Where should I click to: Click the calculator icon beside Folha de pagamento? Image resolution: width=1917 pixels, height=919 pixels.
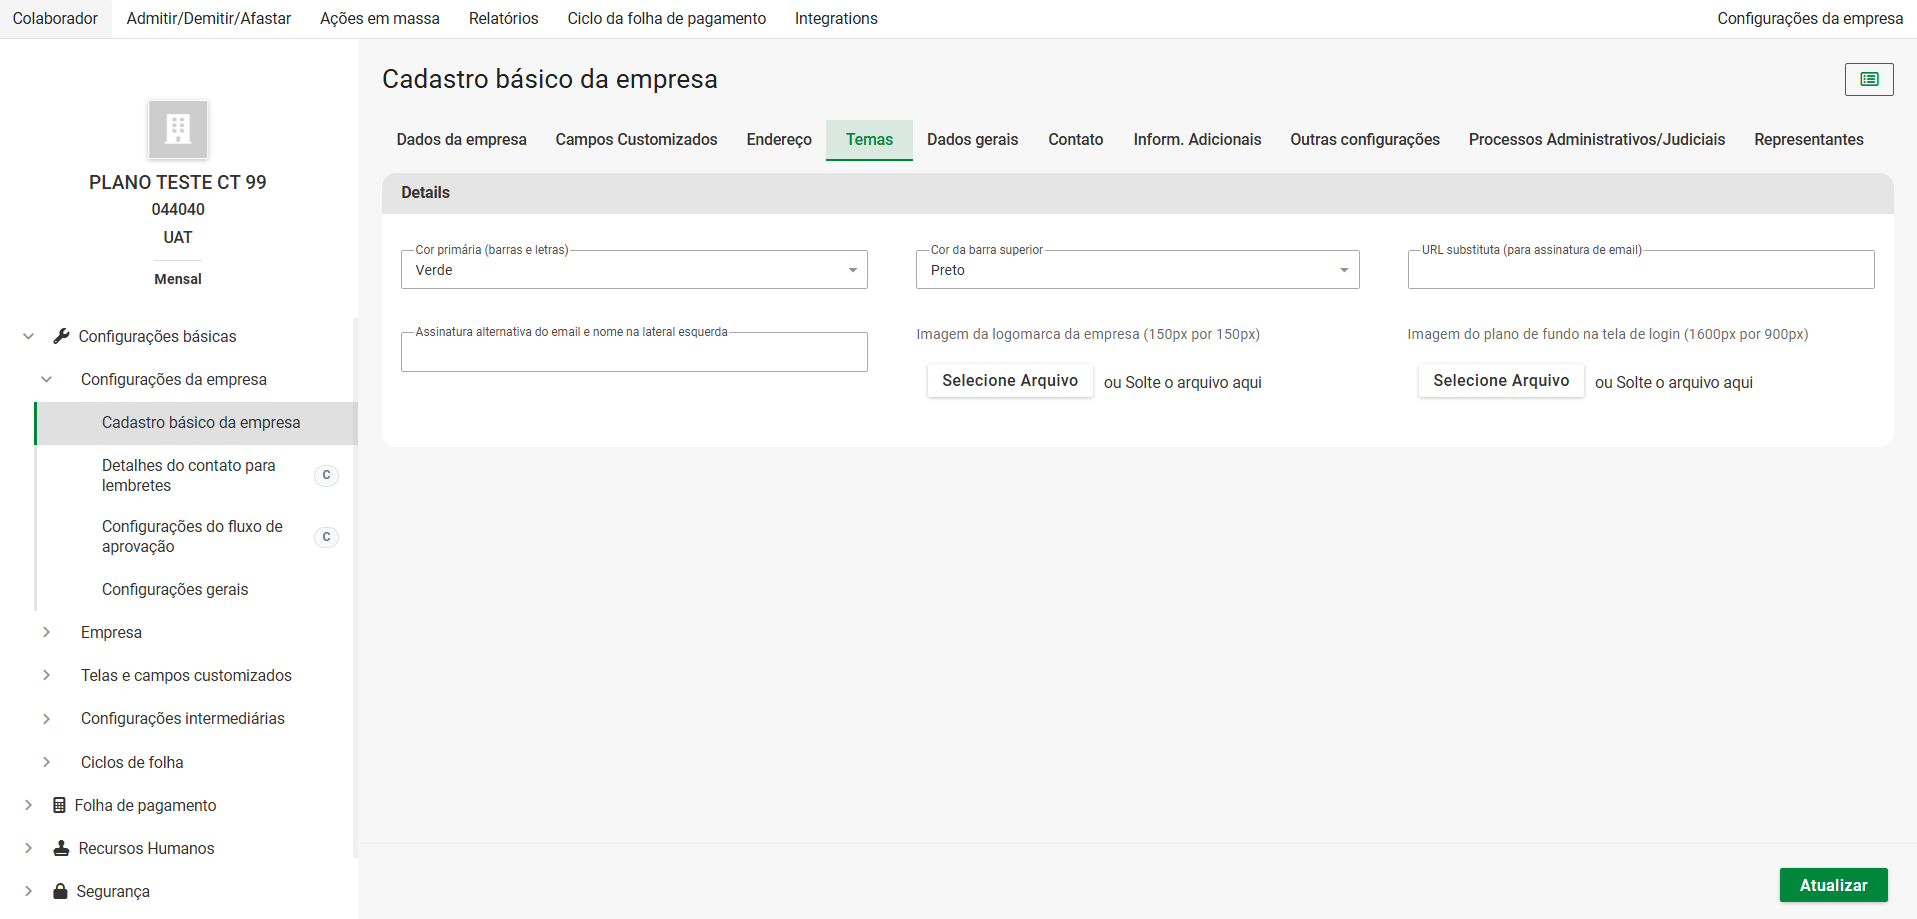pyautogui.click(x=60, y=805)
